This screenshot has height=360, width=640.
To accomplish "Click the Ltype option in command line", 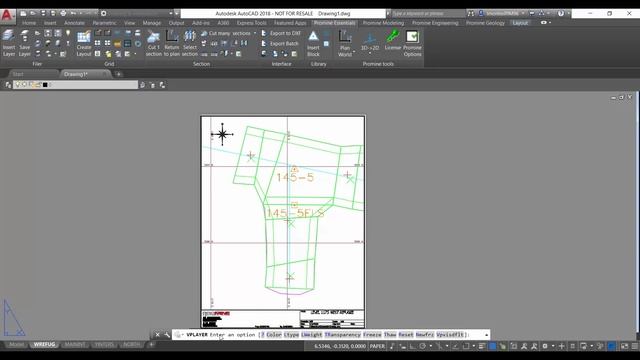I will pos(291,335).
